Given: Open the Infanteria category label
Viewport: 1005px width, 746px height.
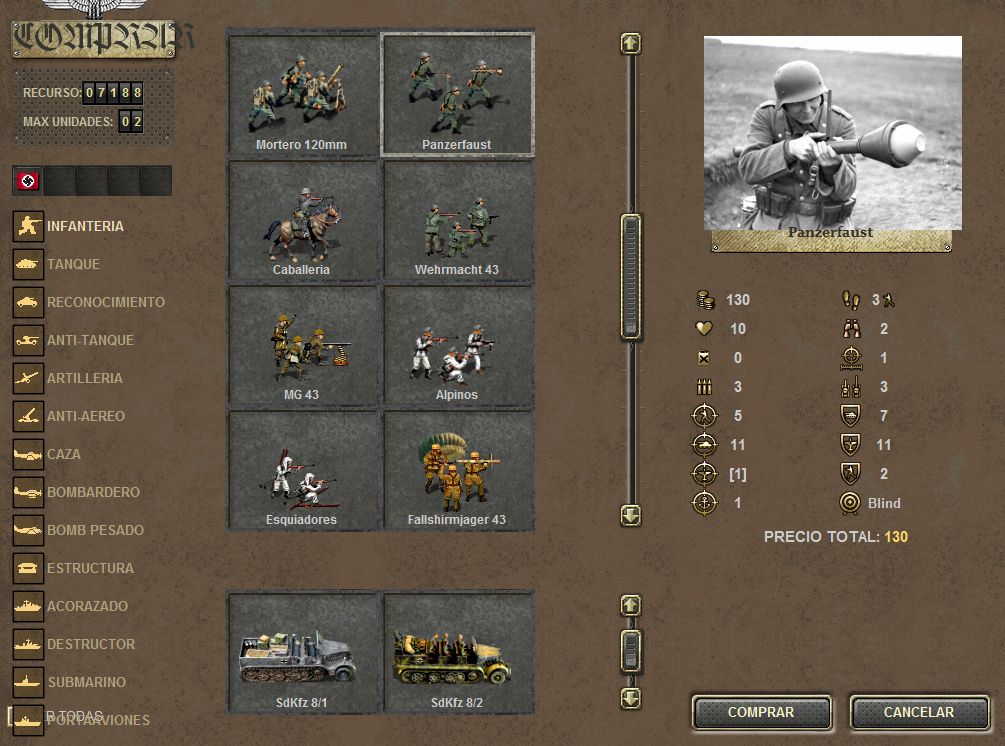Looking at the screenshot, I should 85,226.
